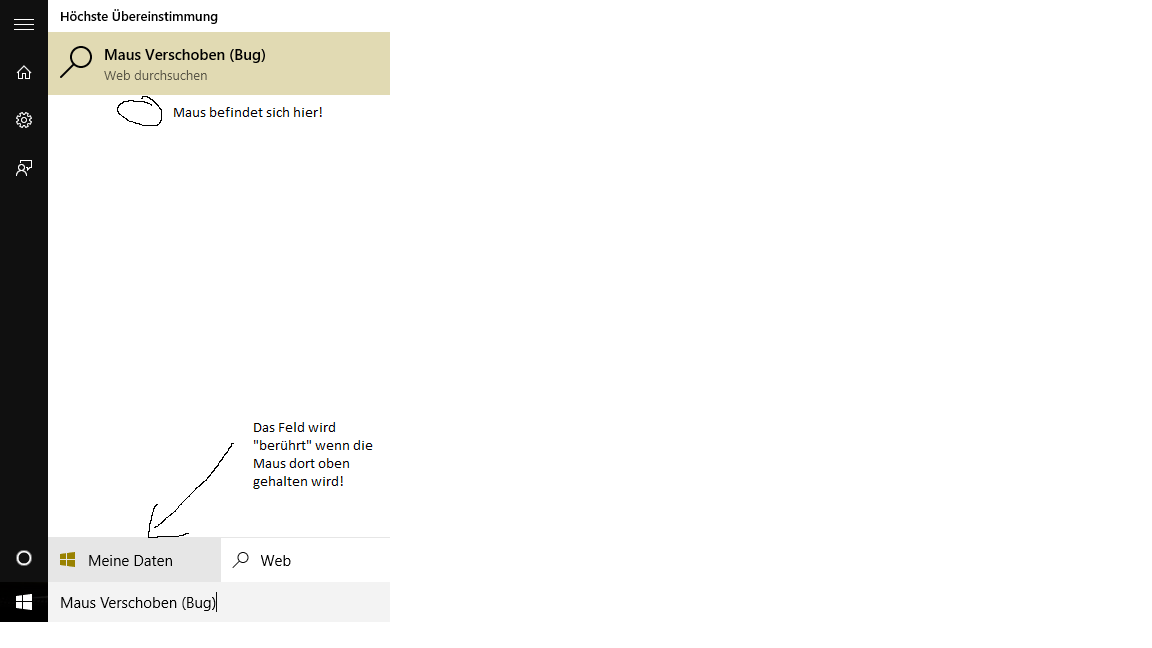Click the 'Web durchsuchen' subtitle link

click(156, 76)
